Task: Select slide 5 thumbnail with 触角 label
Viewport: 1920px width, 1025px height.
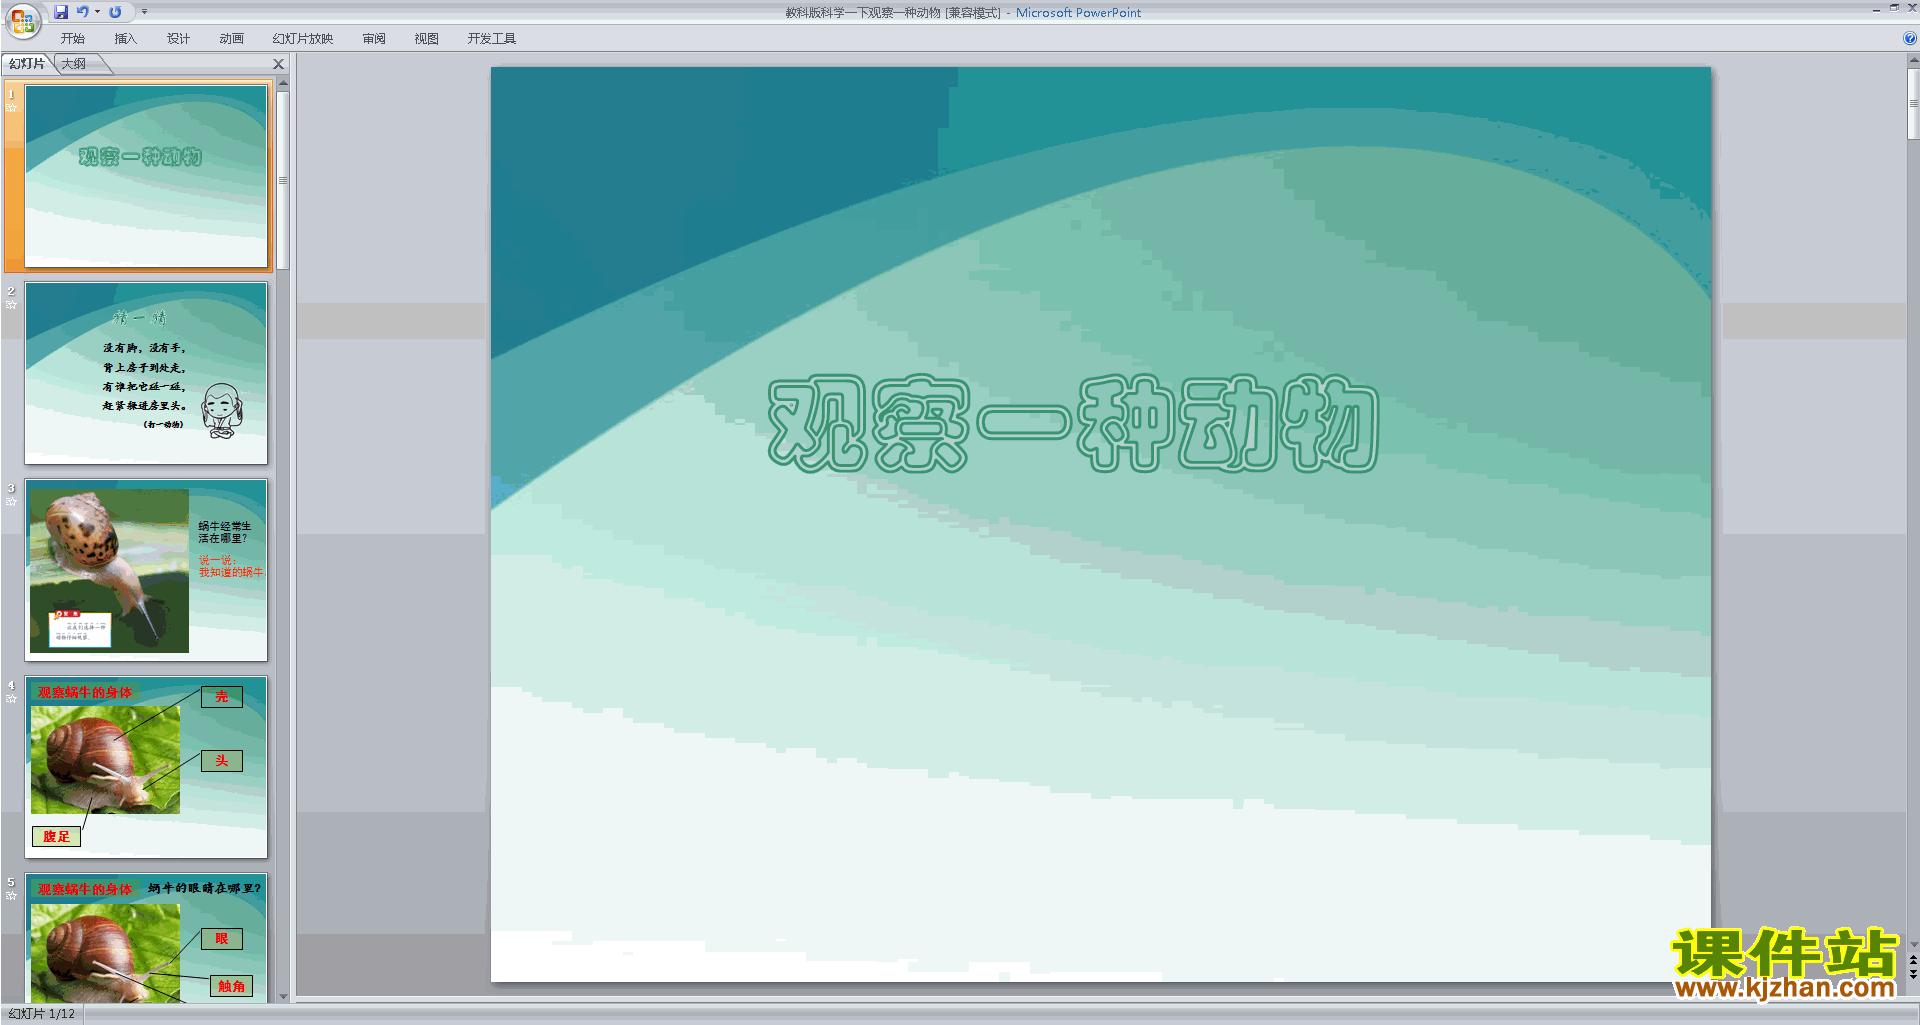Action: click(x=146, y=938)
